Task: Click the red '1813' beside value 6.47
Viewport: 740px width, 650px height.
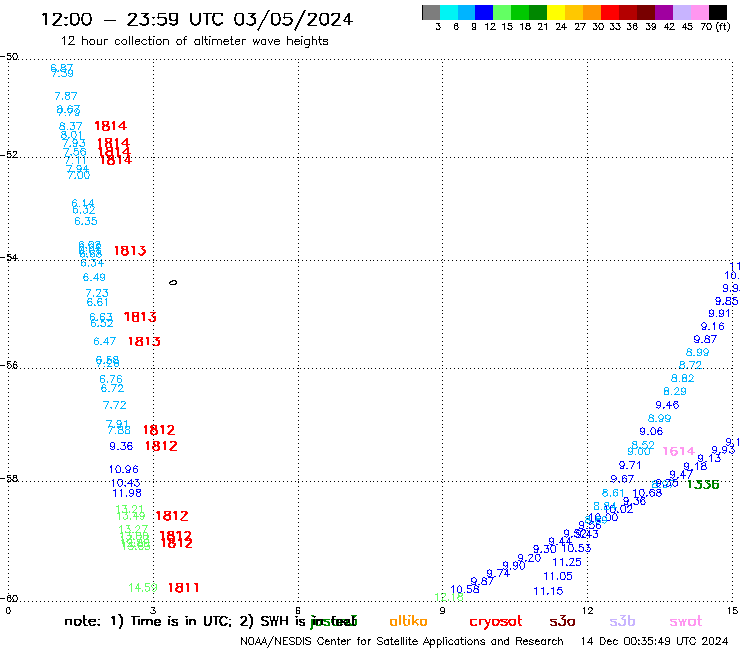Action: click(x=144, y=341)
